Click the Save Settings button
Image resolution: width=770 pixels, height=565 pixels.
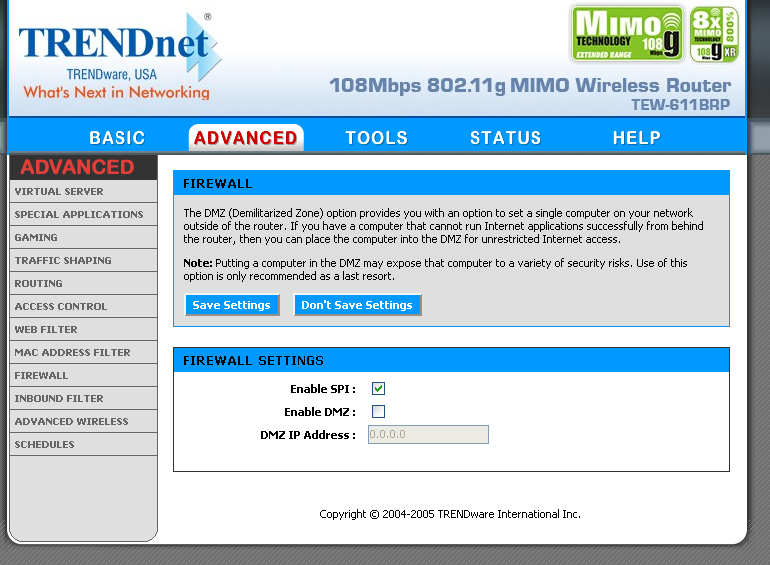pos(232,305)
